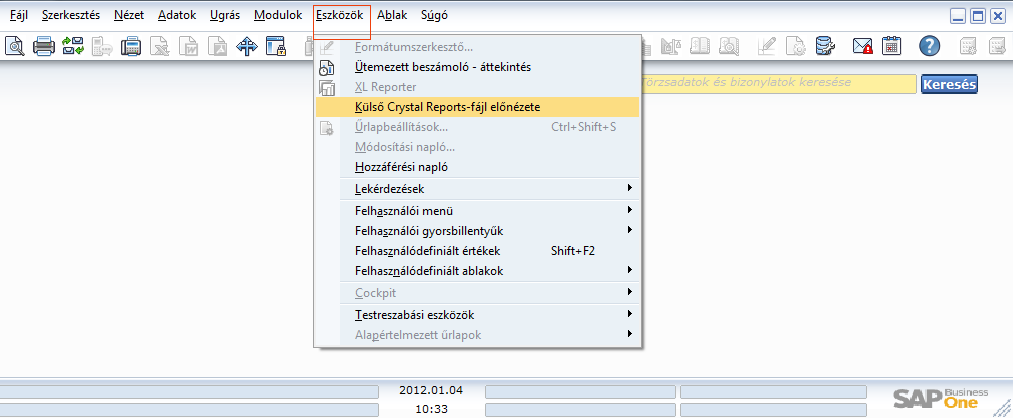Click the Törzsadatok és bizonylatok search field

click(x=777, y=84)
